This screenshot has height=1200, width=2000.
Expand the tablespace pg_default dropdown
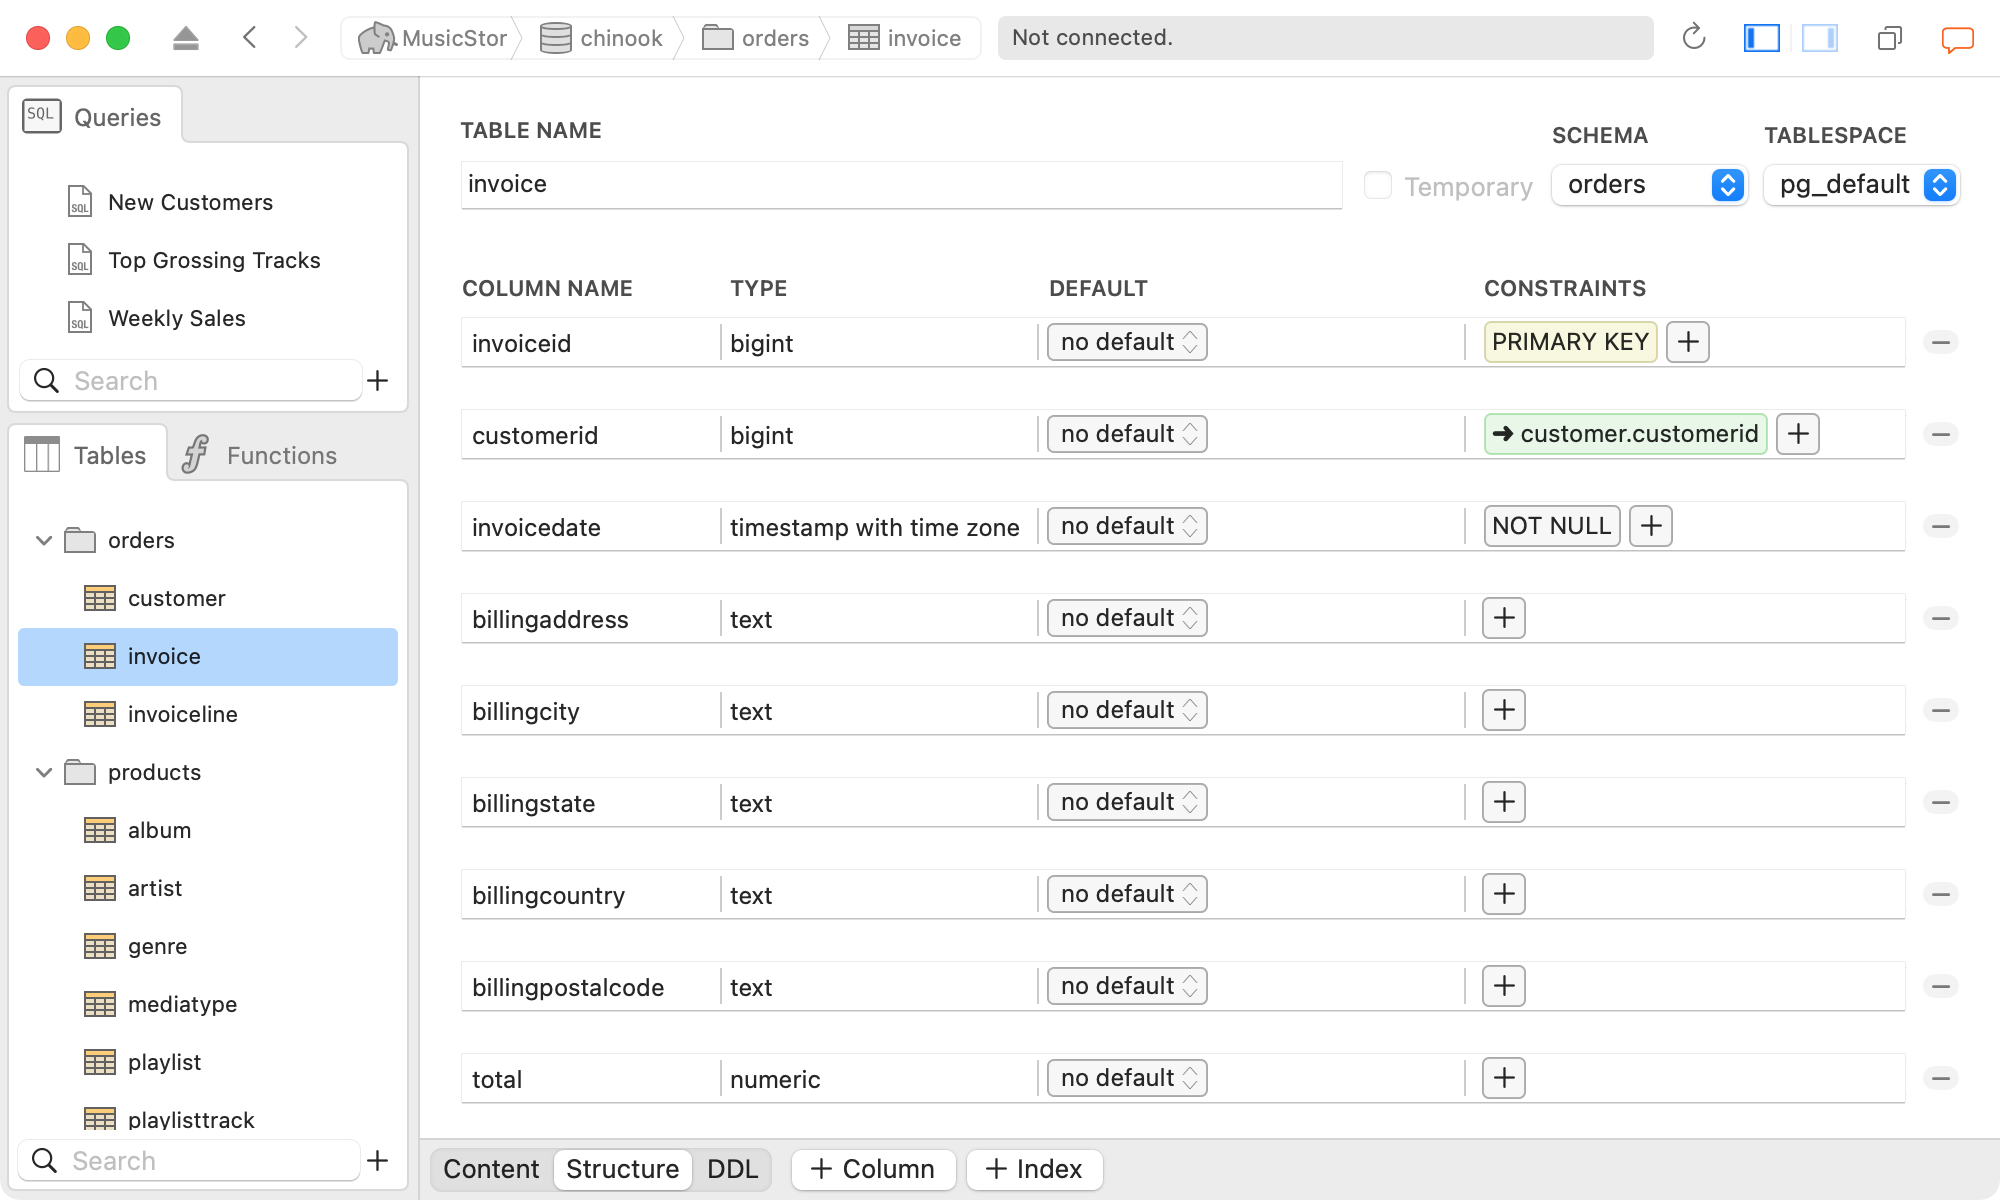tap(1941, 183)
